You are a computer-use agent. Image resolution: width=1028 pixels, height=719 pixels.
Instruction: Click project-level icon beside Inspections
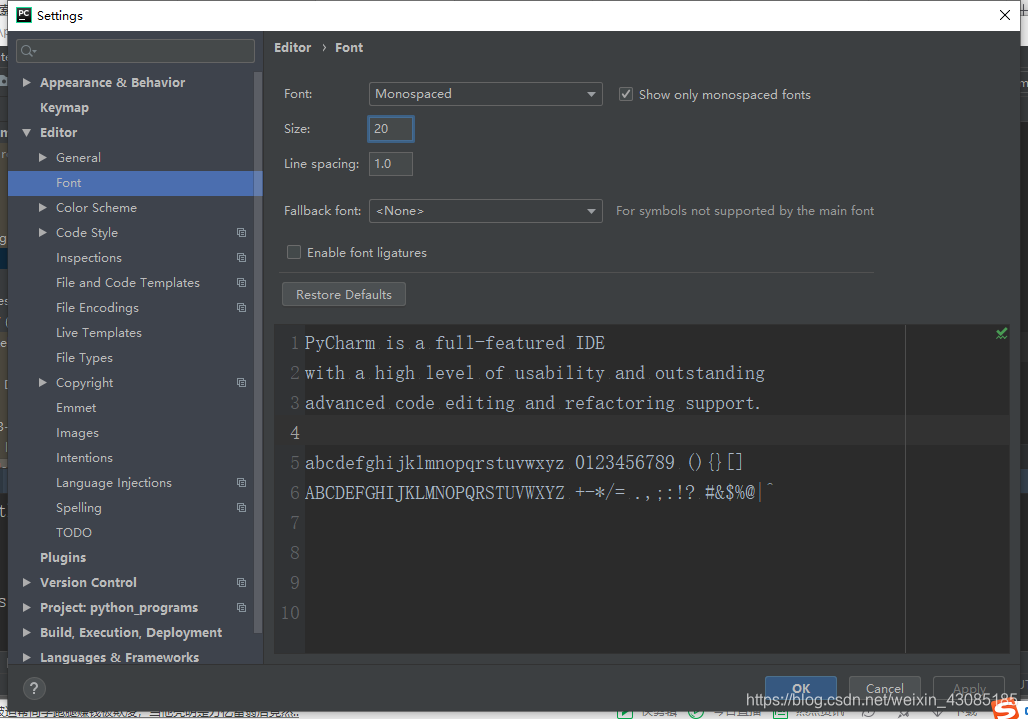coord(241,258)
